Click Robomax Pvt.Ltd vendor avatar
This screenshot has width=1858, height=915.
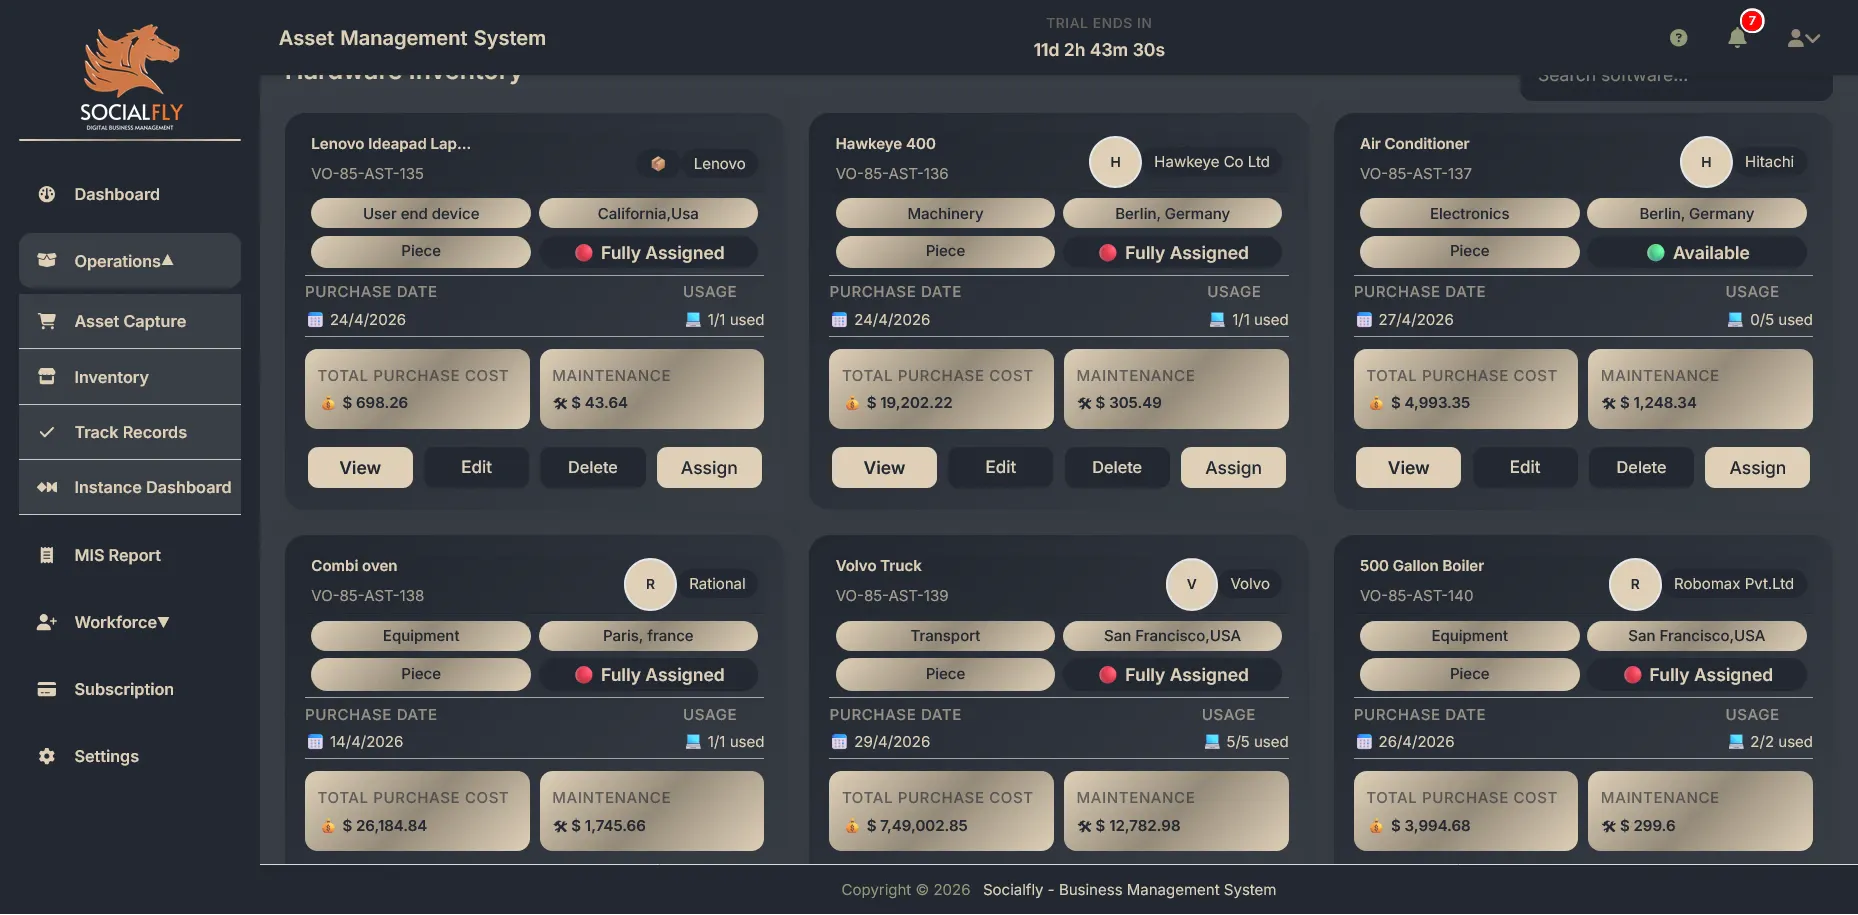point(1635,584)
